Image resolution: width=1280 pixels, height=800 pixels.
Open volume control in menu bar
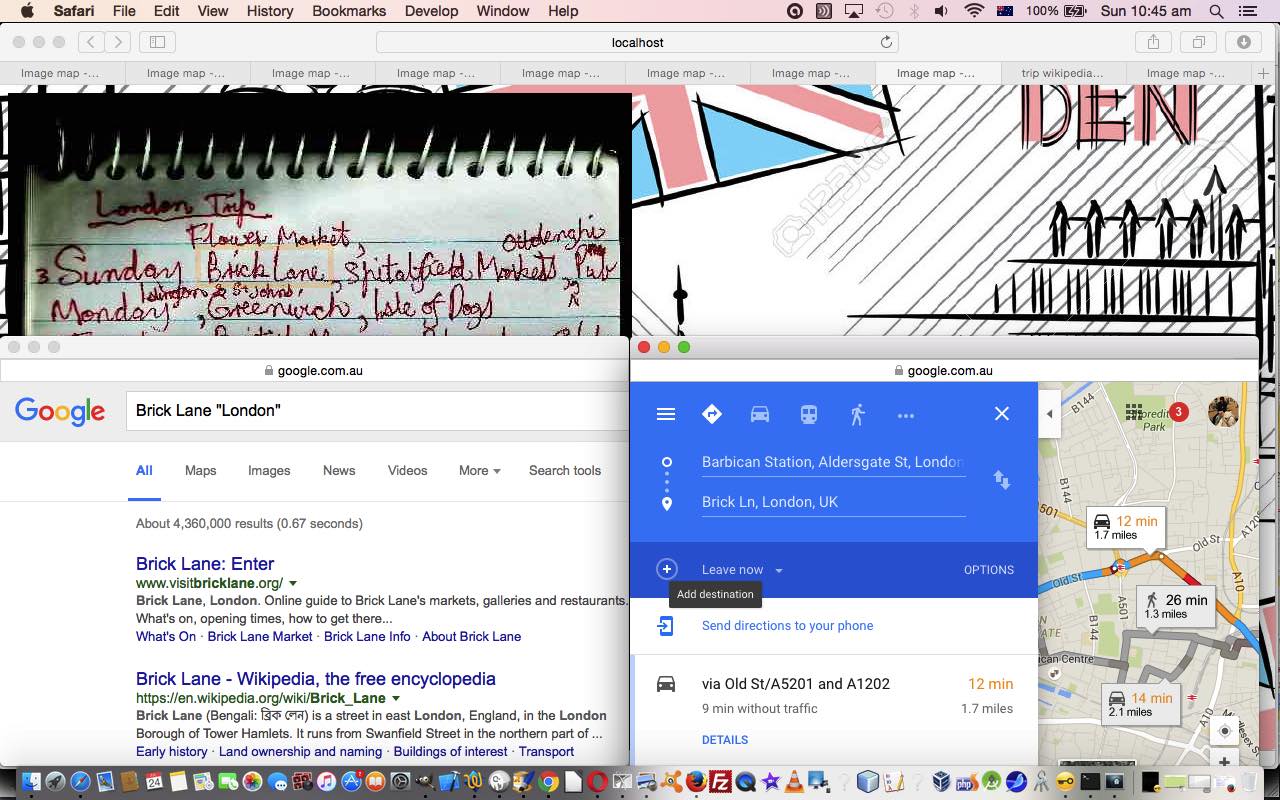(941, 11)
